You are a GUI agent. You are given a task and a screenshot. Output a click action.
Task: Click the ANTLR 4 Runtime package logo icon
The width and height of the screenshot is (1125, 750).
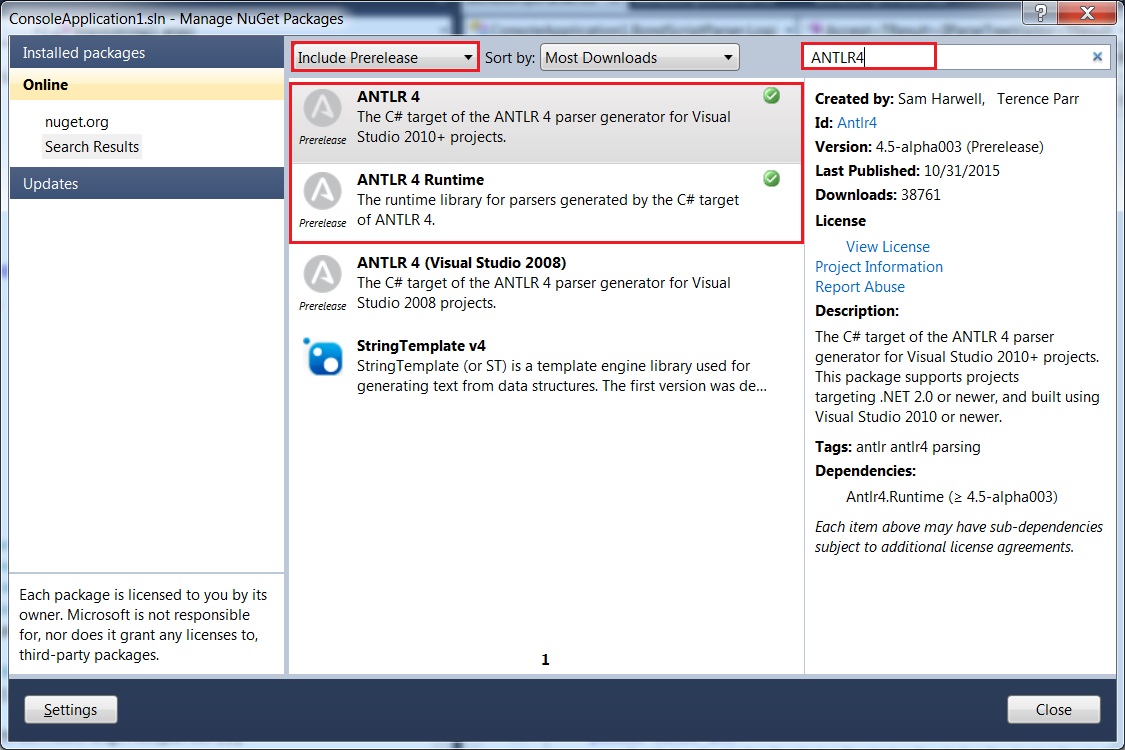tap(323, 191)
